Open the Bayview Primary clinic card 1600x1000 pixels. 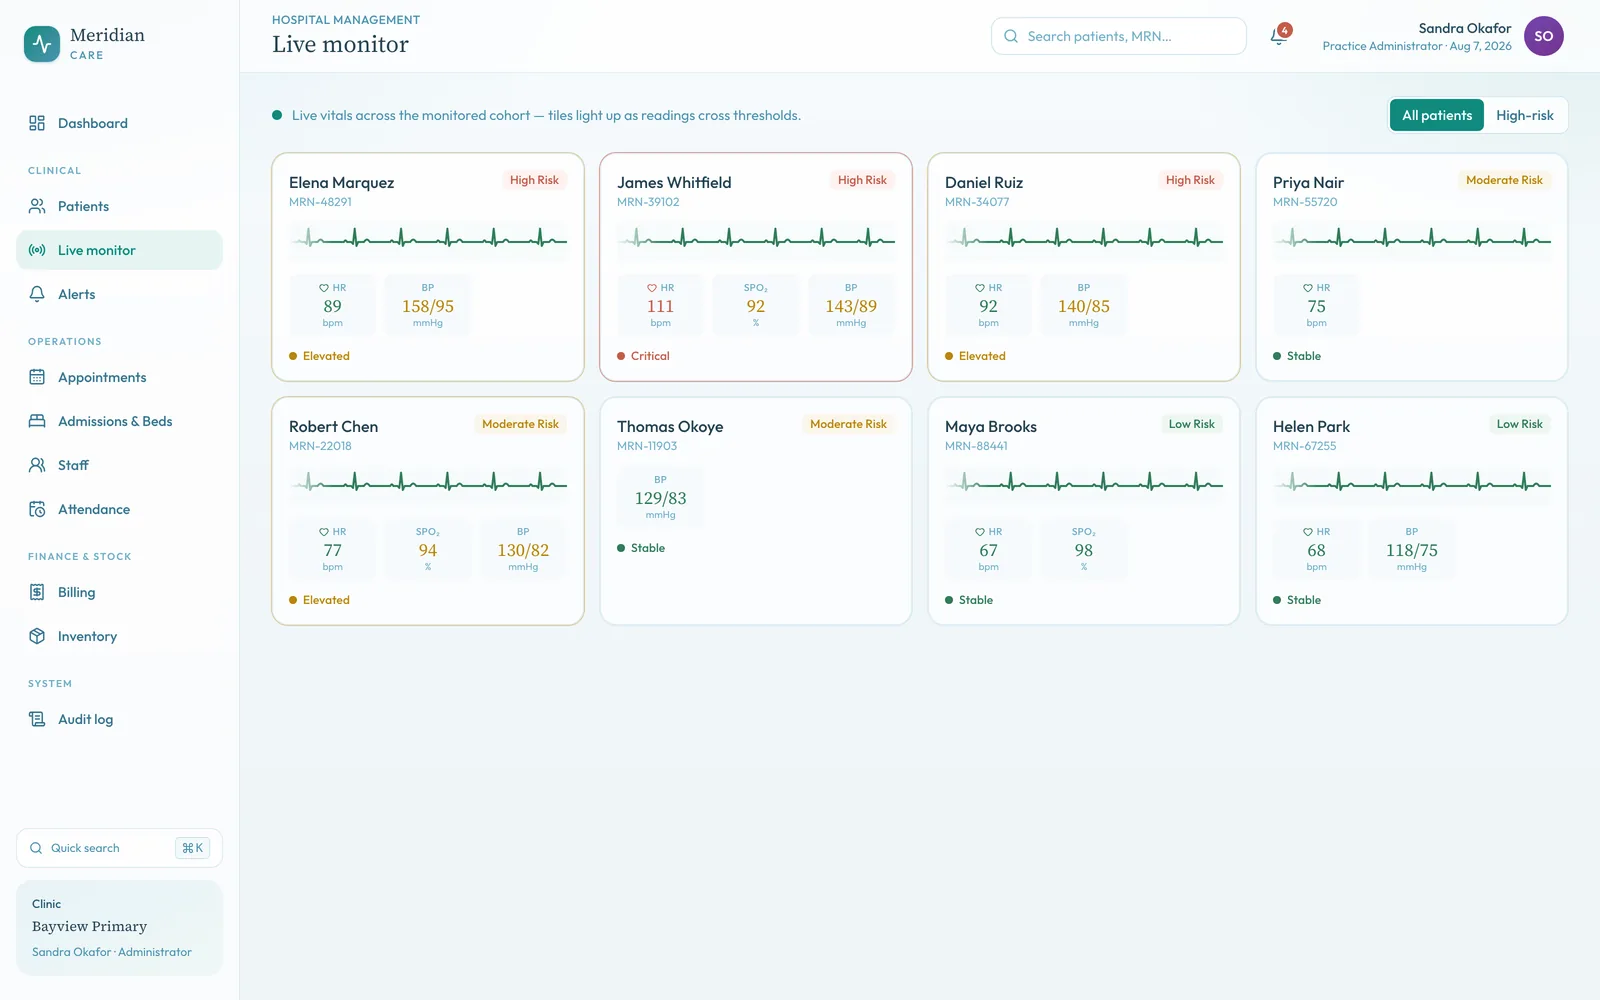(119, 928)
